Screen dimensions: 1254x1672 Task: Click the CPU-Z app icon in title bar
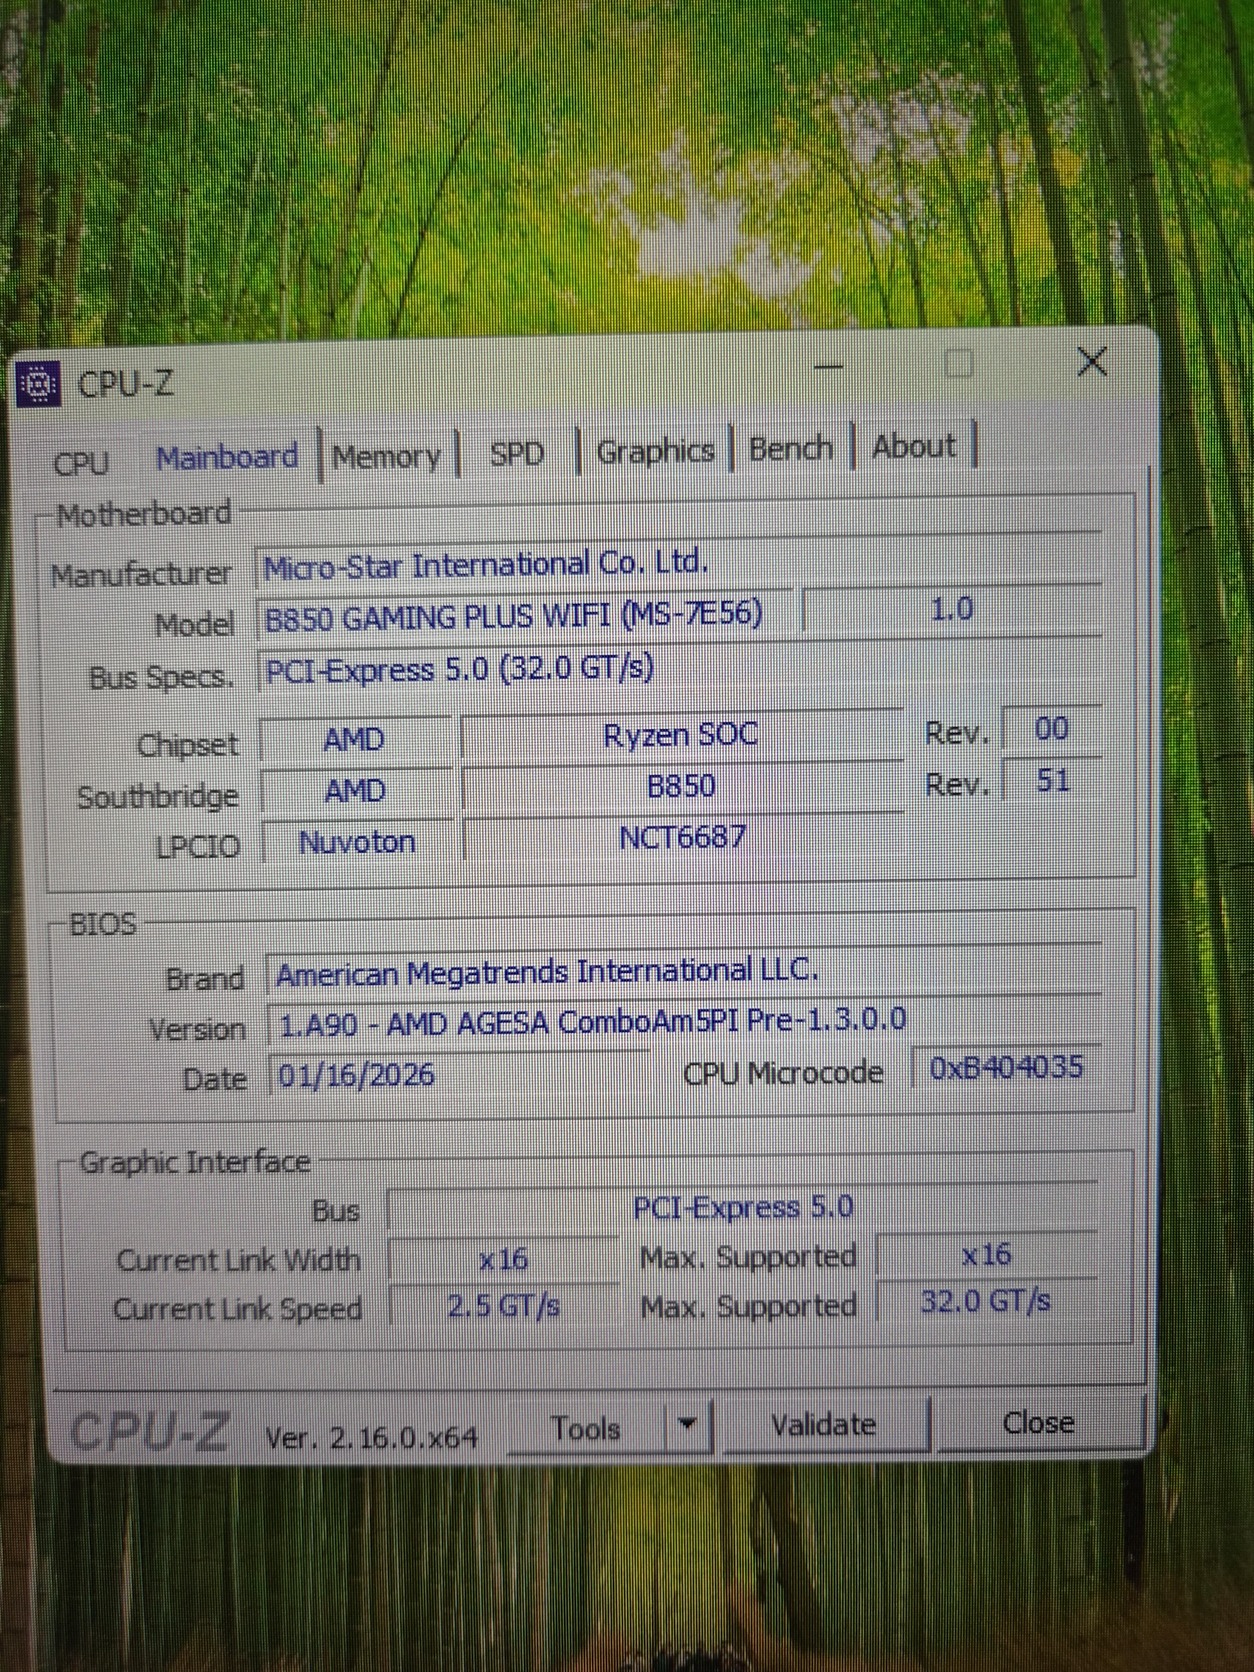click(x=38, y=384)
